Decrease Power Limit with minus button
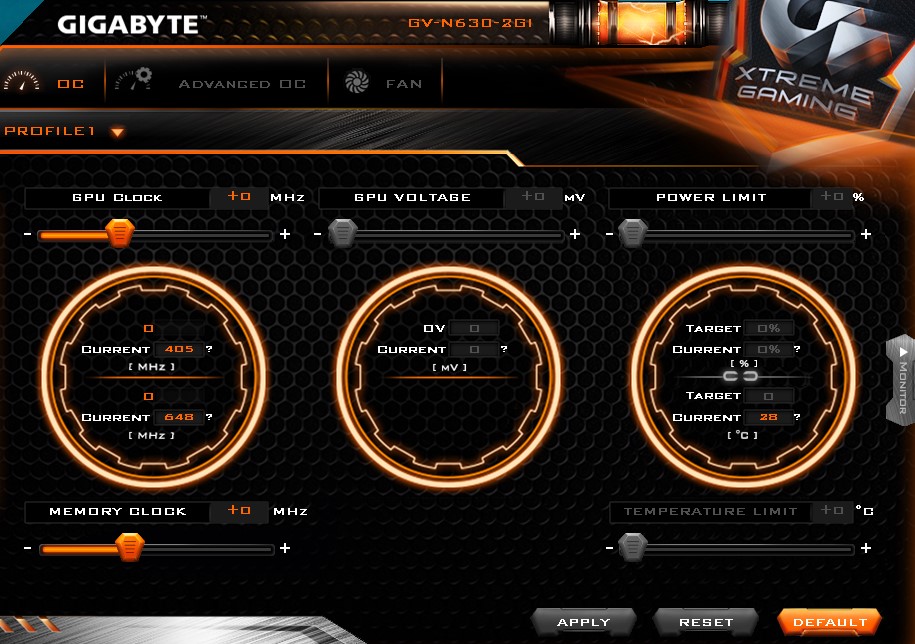This screenshot has width=915, height=644. point(609,234)
